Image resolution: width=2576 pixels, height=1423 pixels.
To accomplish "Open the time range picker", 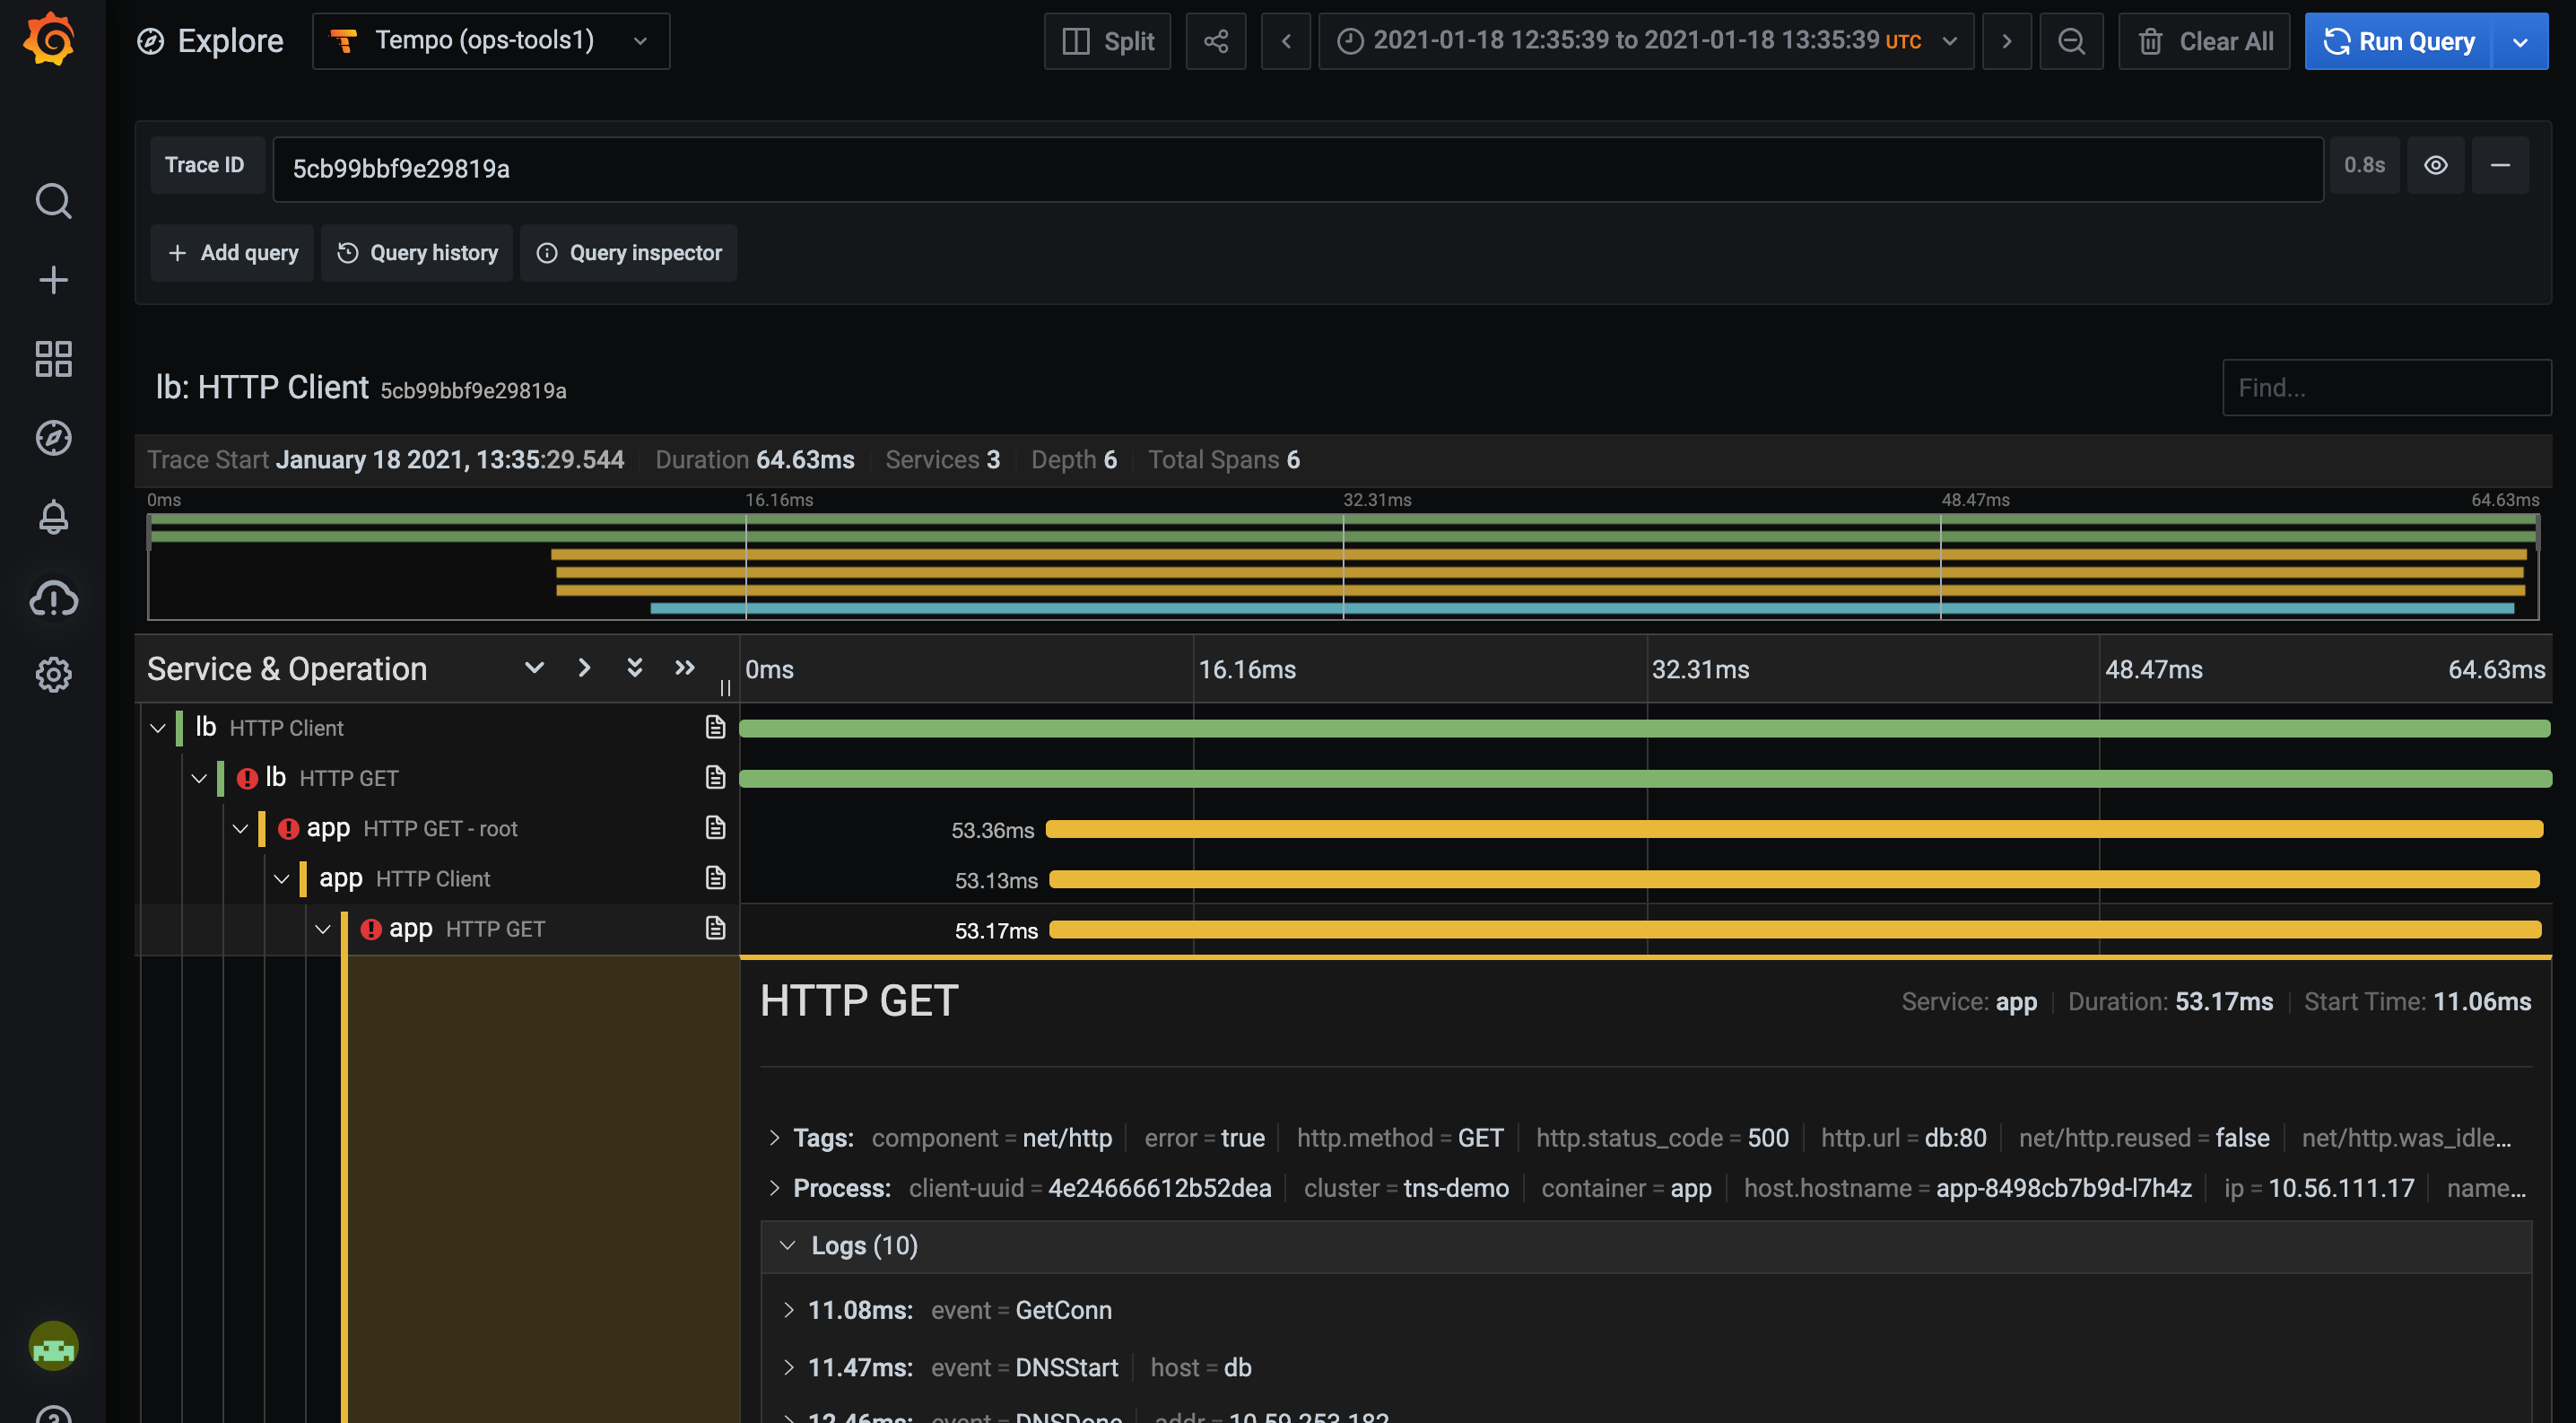I will tap(1645, 41).
